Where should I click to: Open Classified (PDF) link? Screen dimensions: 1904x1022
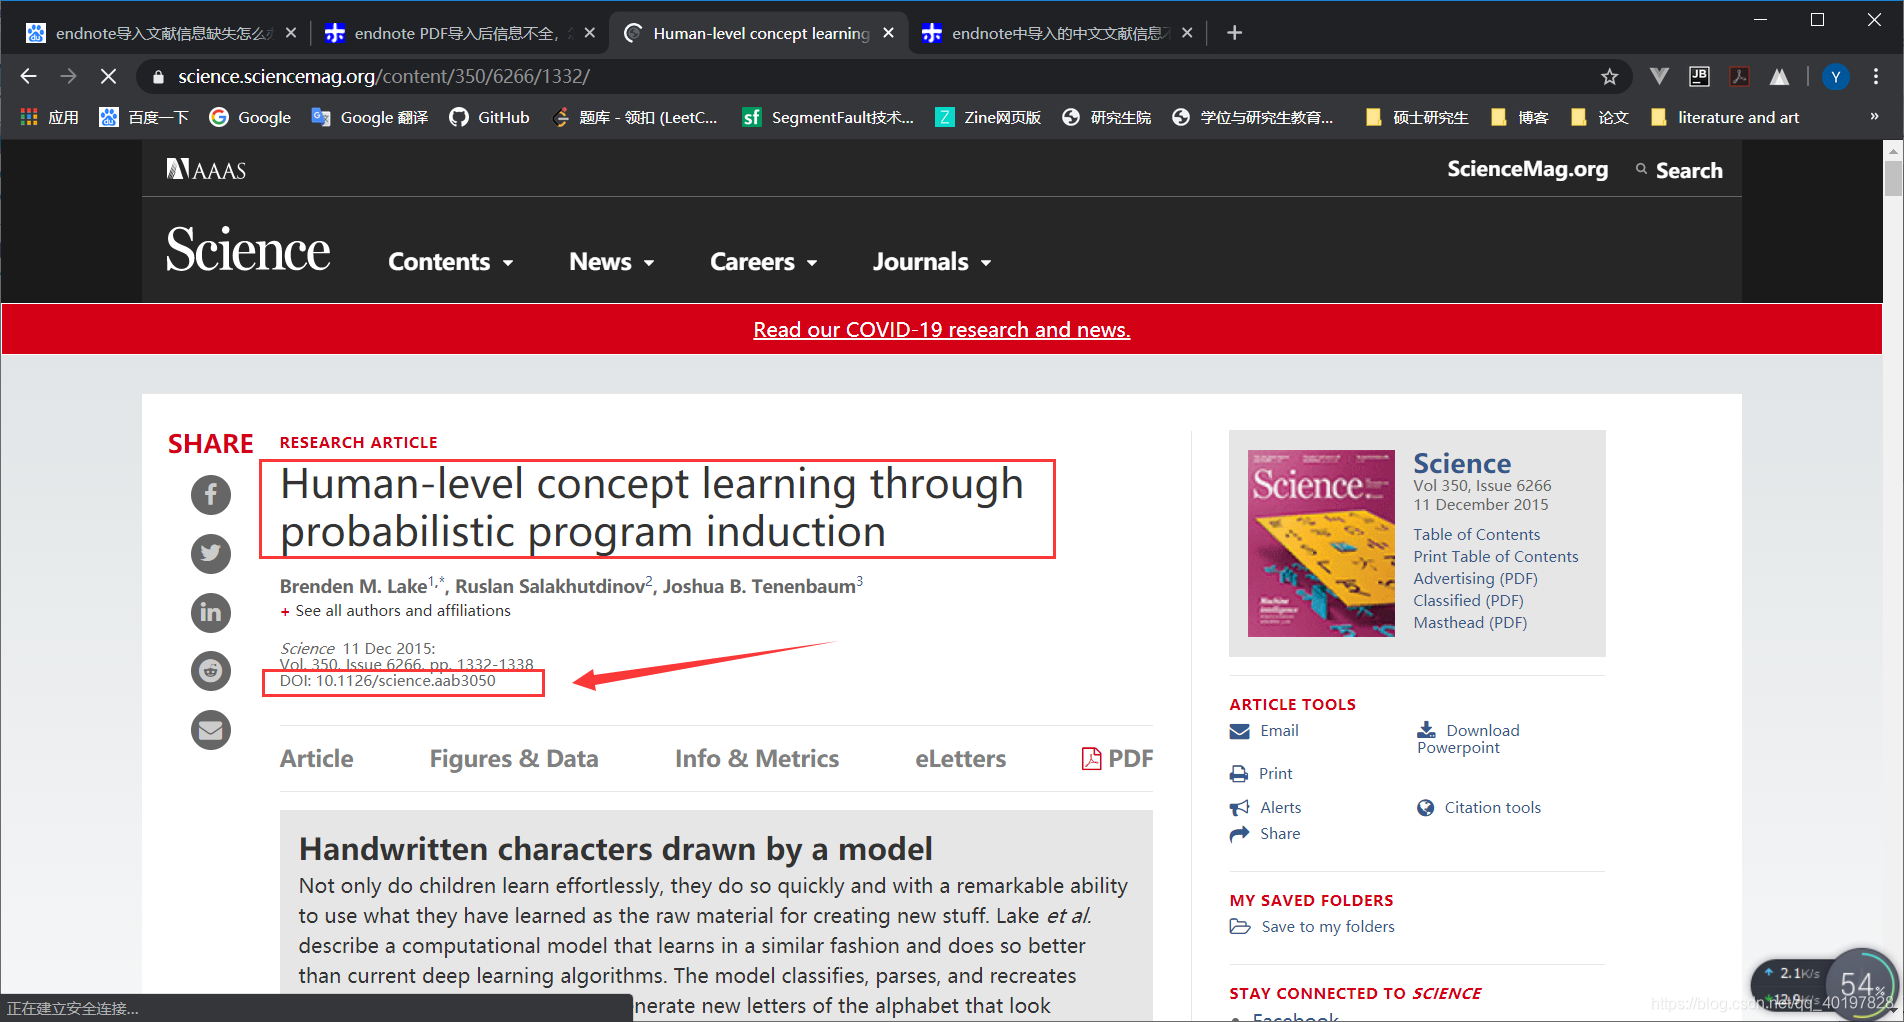[x=1468, y=601]
